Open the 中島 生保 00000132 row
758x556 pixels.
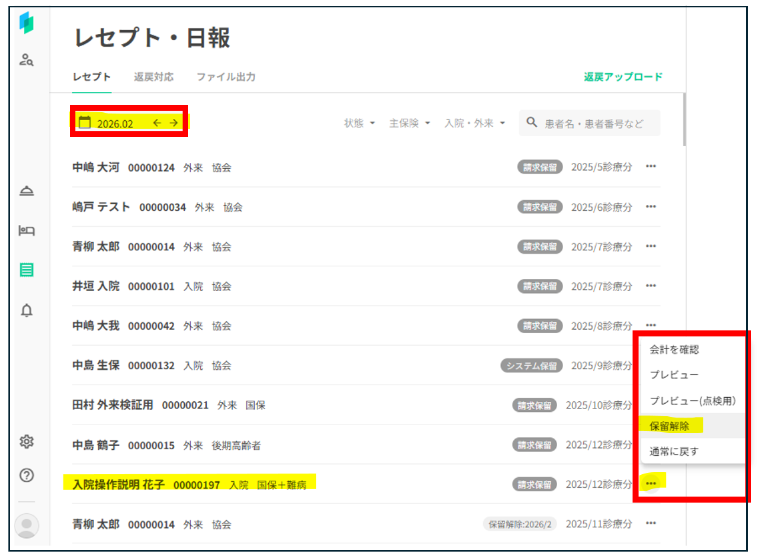tap(366, 366)
